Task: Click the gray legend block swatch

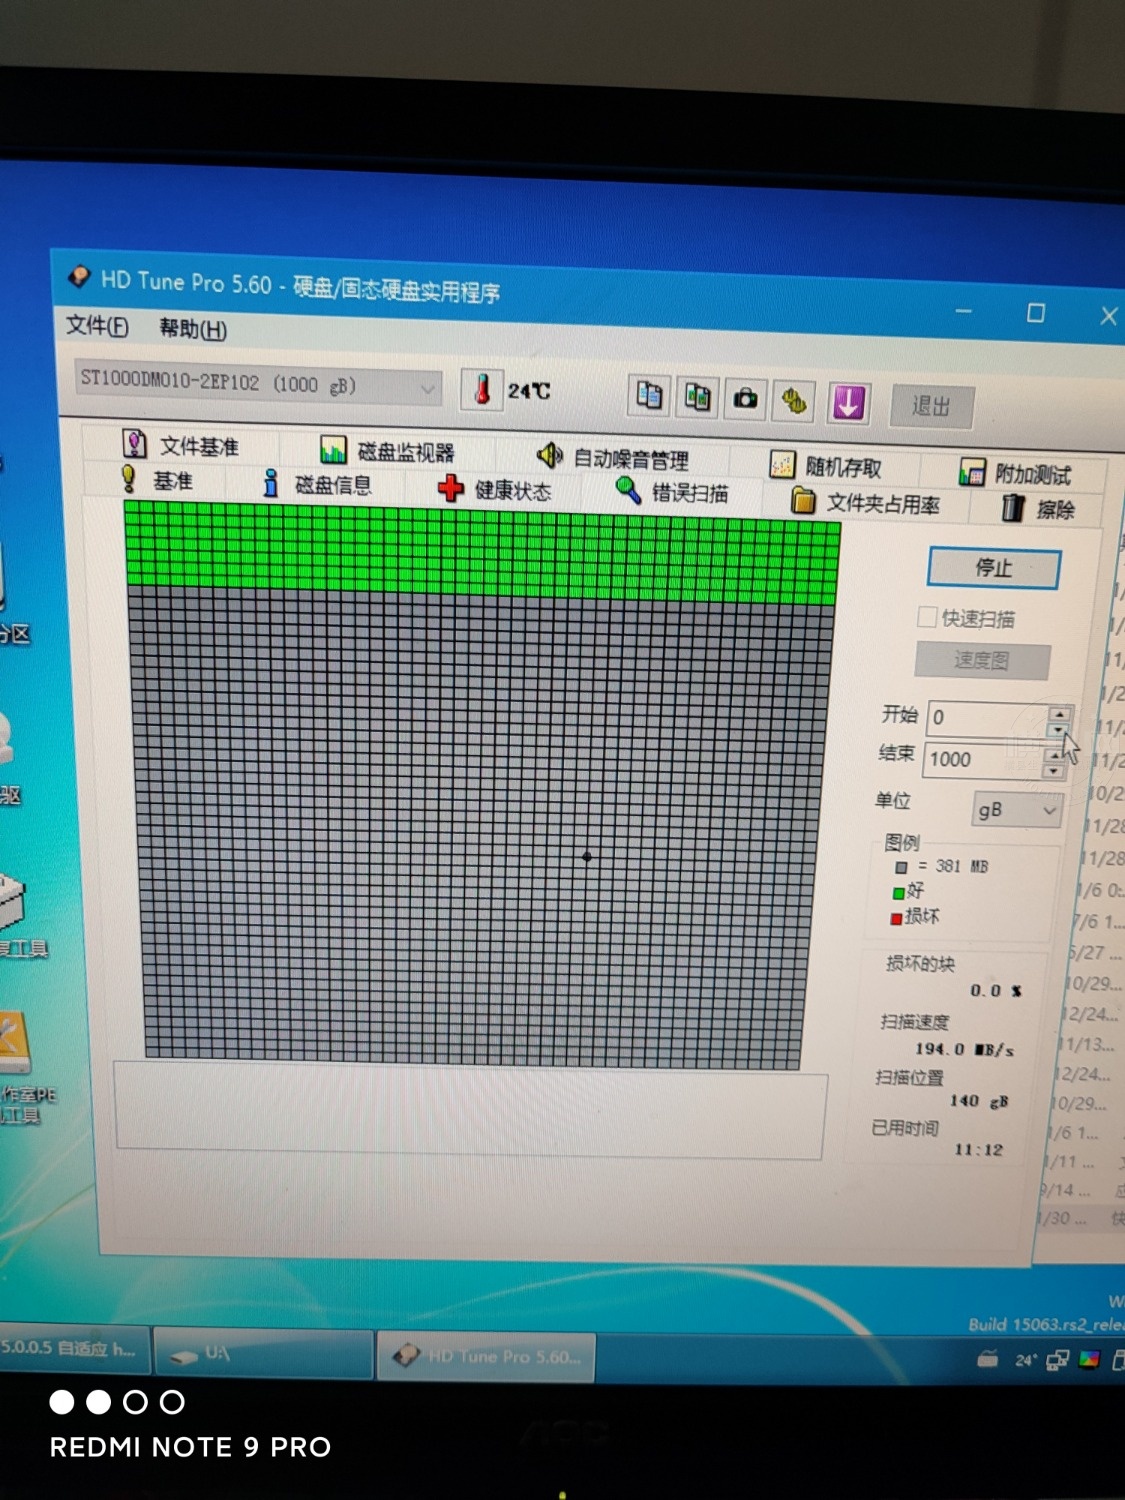Action: [x=901, y=867]
